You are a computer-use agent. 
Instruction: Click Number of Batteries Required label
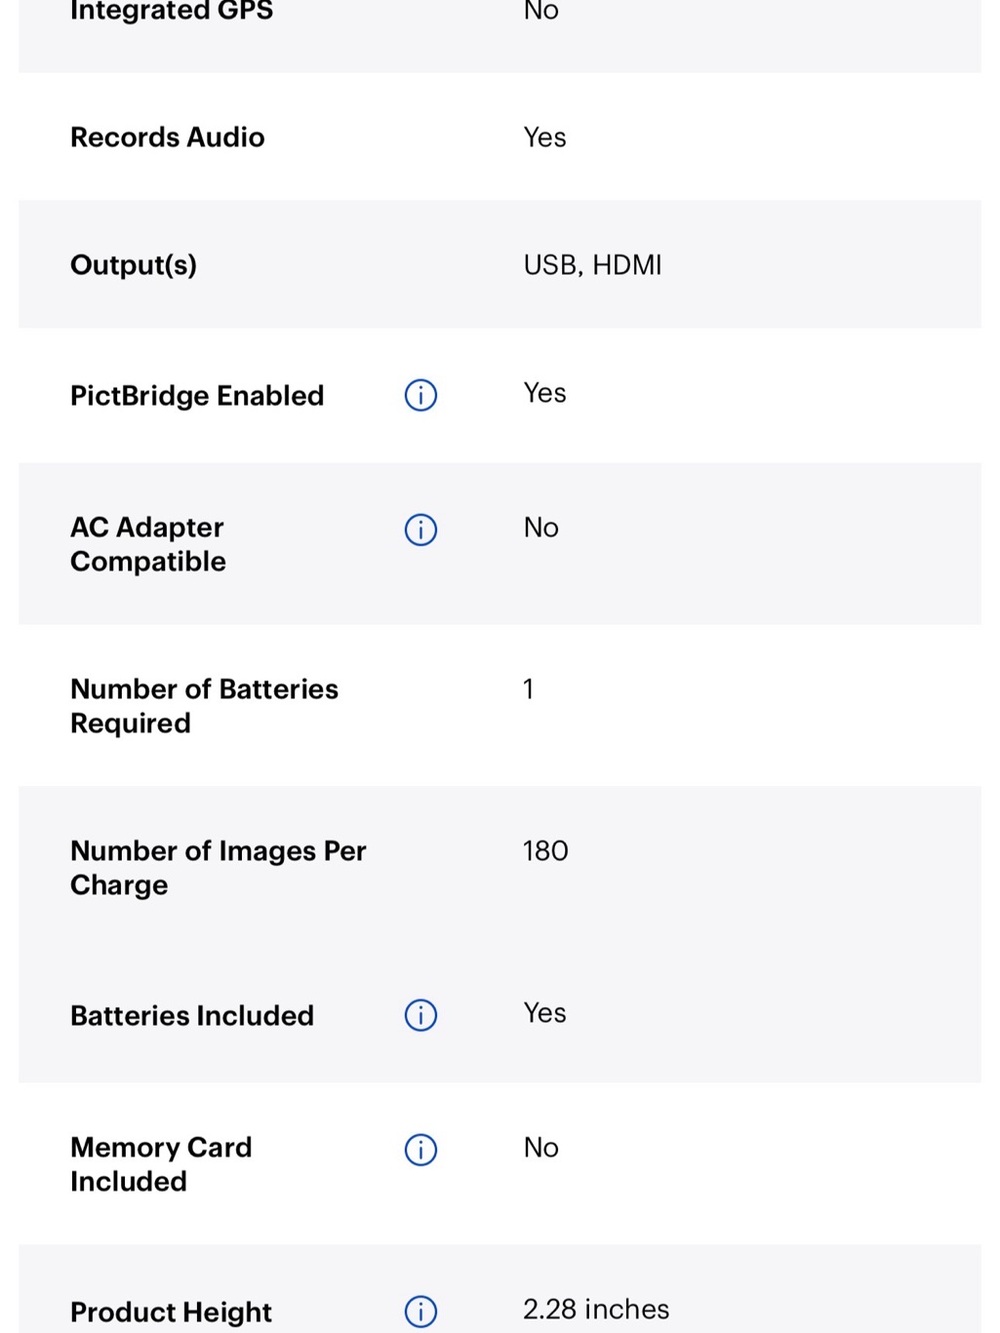point(204,706)
